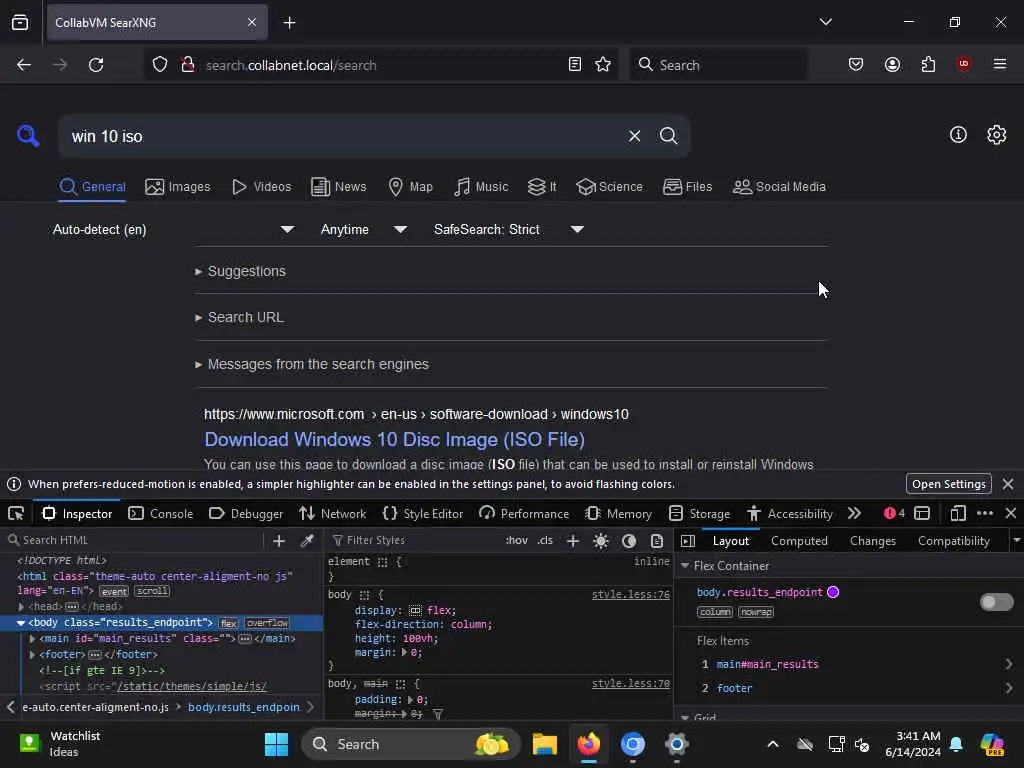Viewport: 1024px width, 768px height.
Task: Show more DevTools tools chevron
Action: [x=854, y=514]
